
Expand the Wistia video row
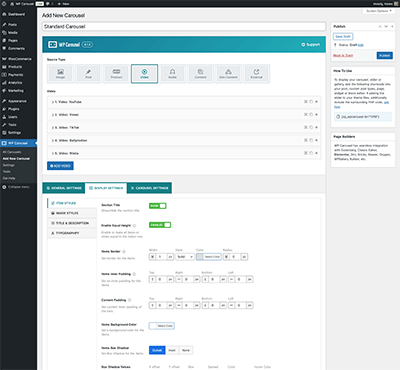[184, 153]
